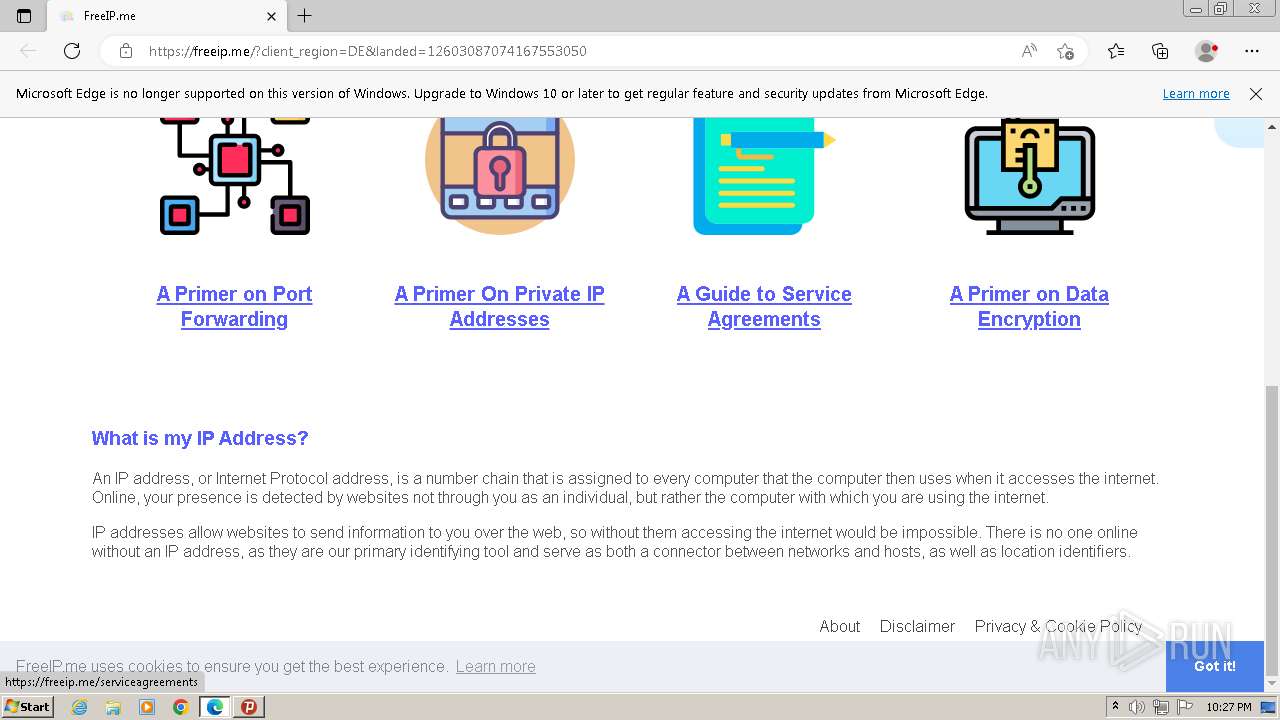The image size is (1280, 720).
Task: Open a new tab with plus button
Action: pyautogui.click(x=305, y=16)
